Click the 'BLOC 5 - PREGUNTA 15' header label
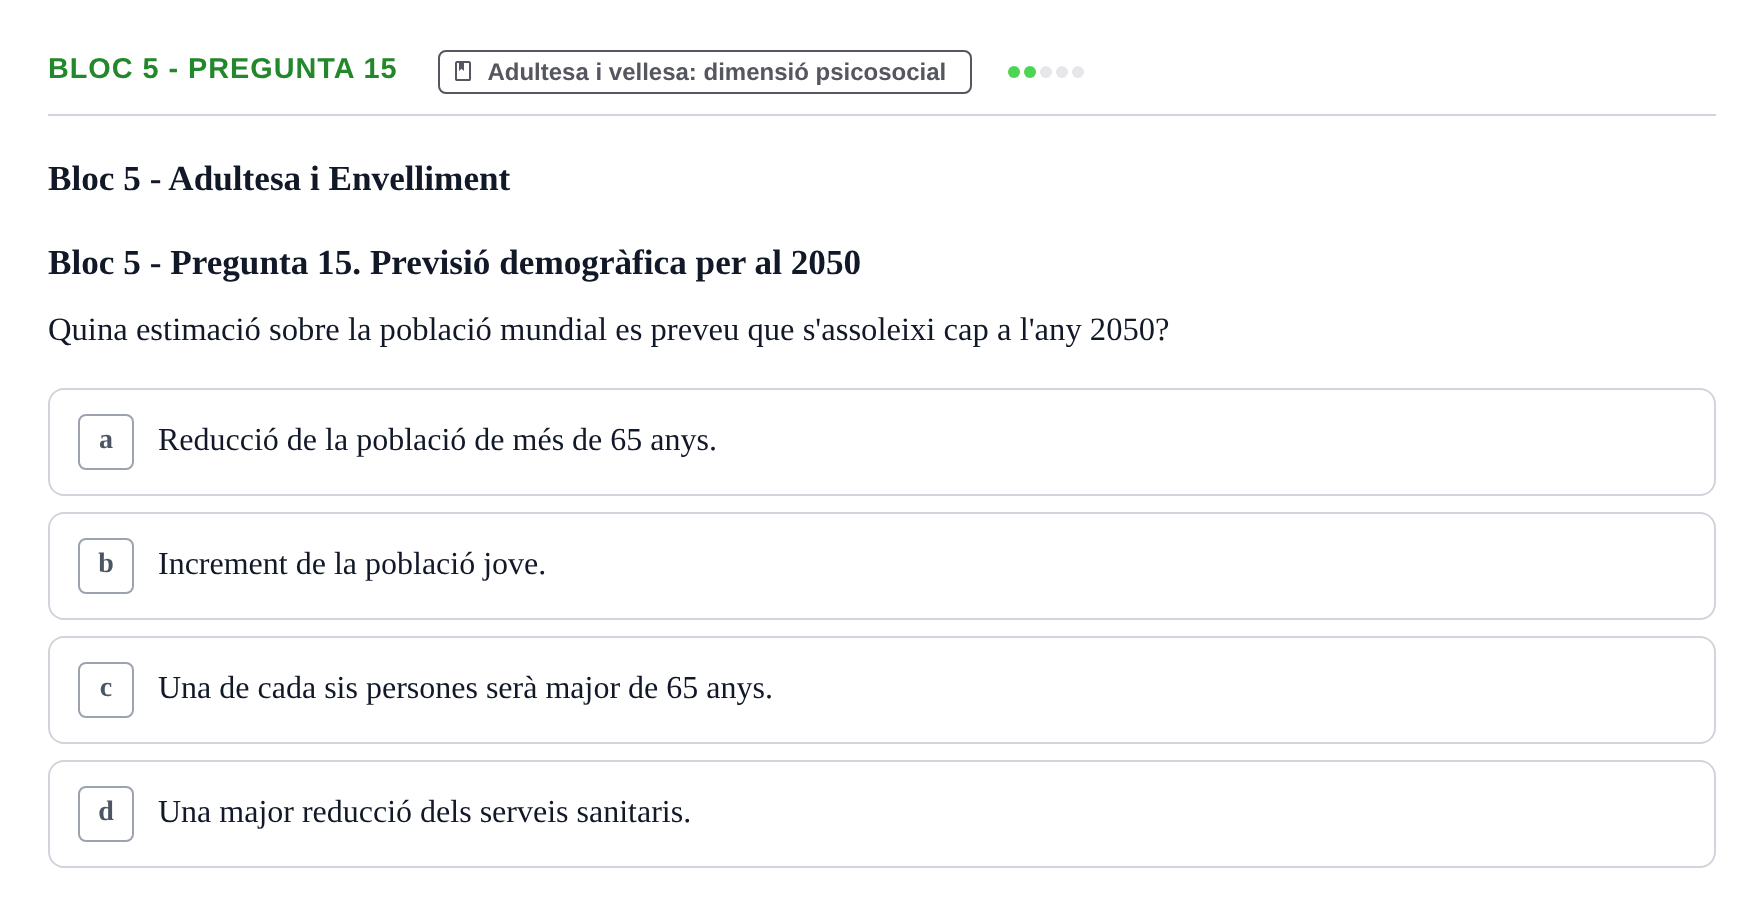The height and width of the screenshot is (916, 1764). 222,68
